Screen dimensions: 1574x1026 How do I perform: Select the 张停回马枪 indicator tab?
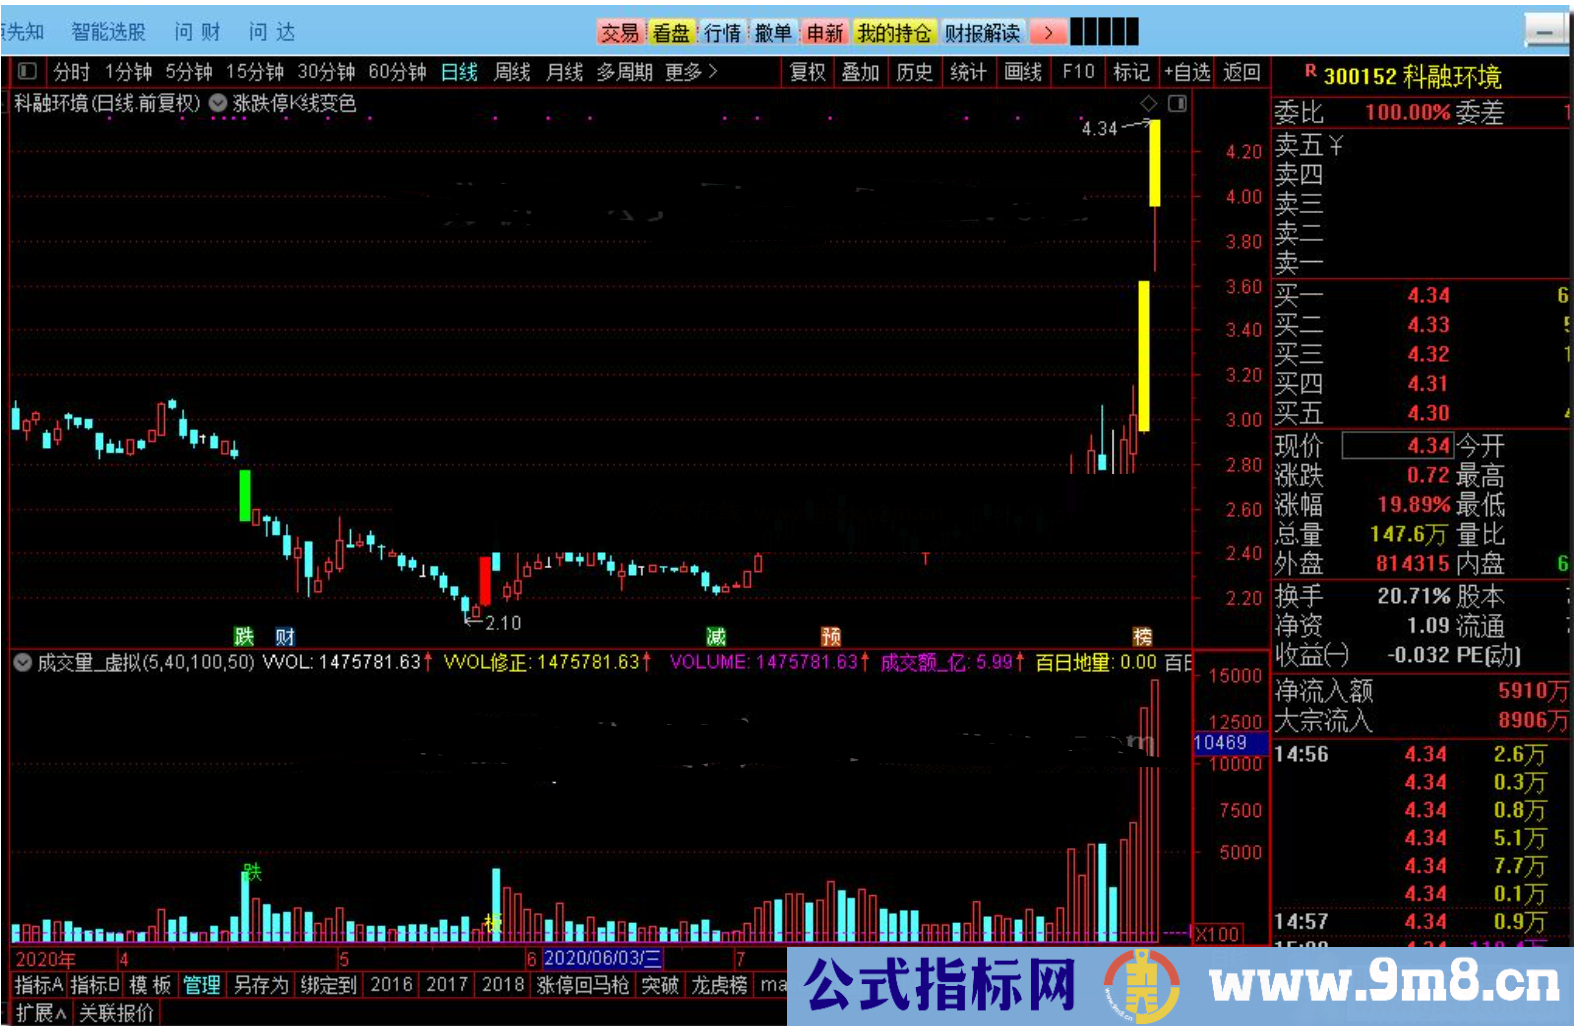pos(583,985)
